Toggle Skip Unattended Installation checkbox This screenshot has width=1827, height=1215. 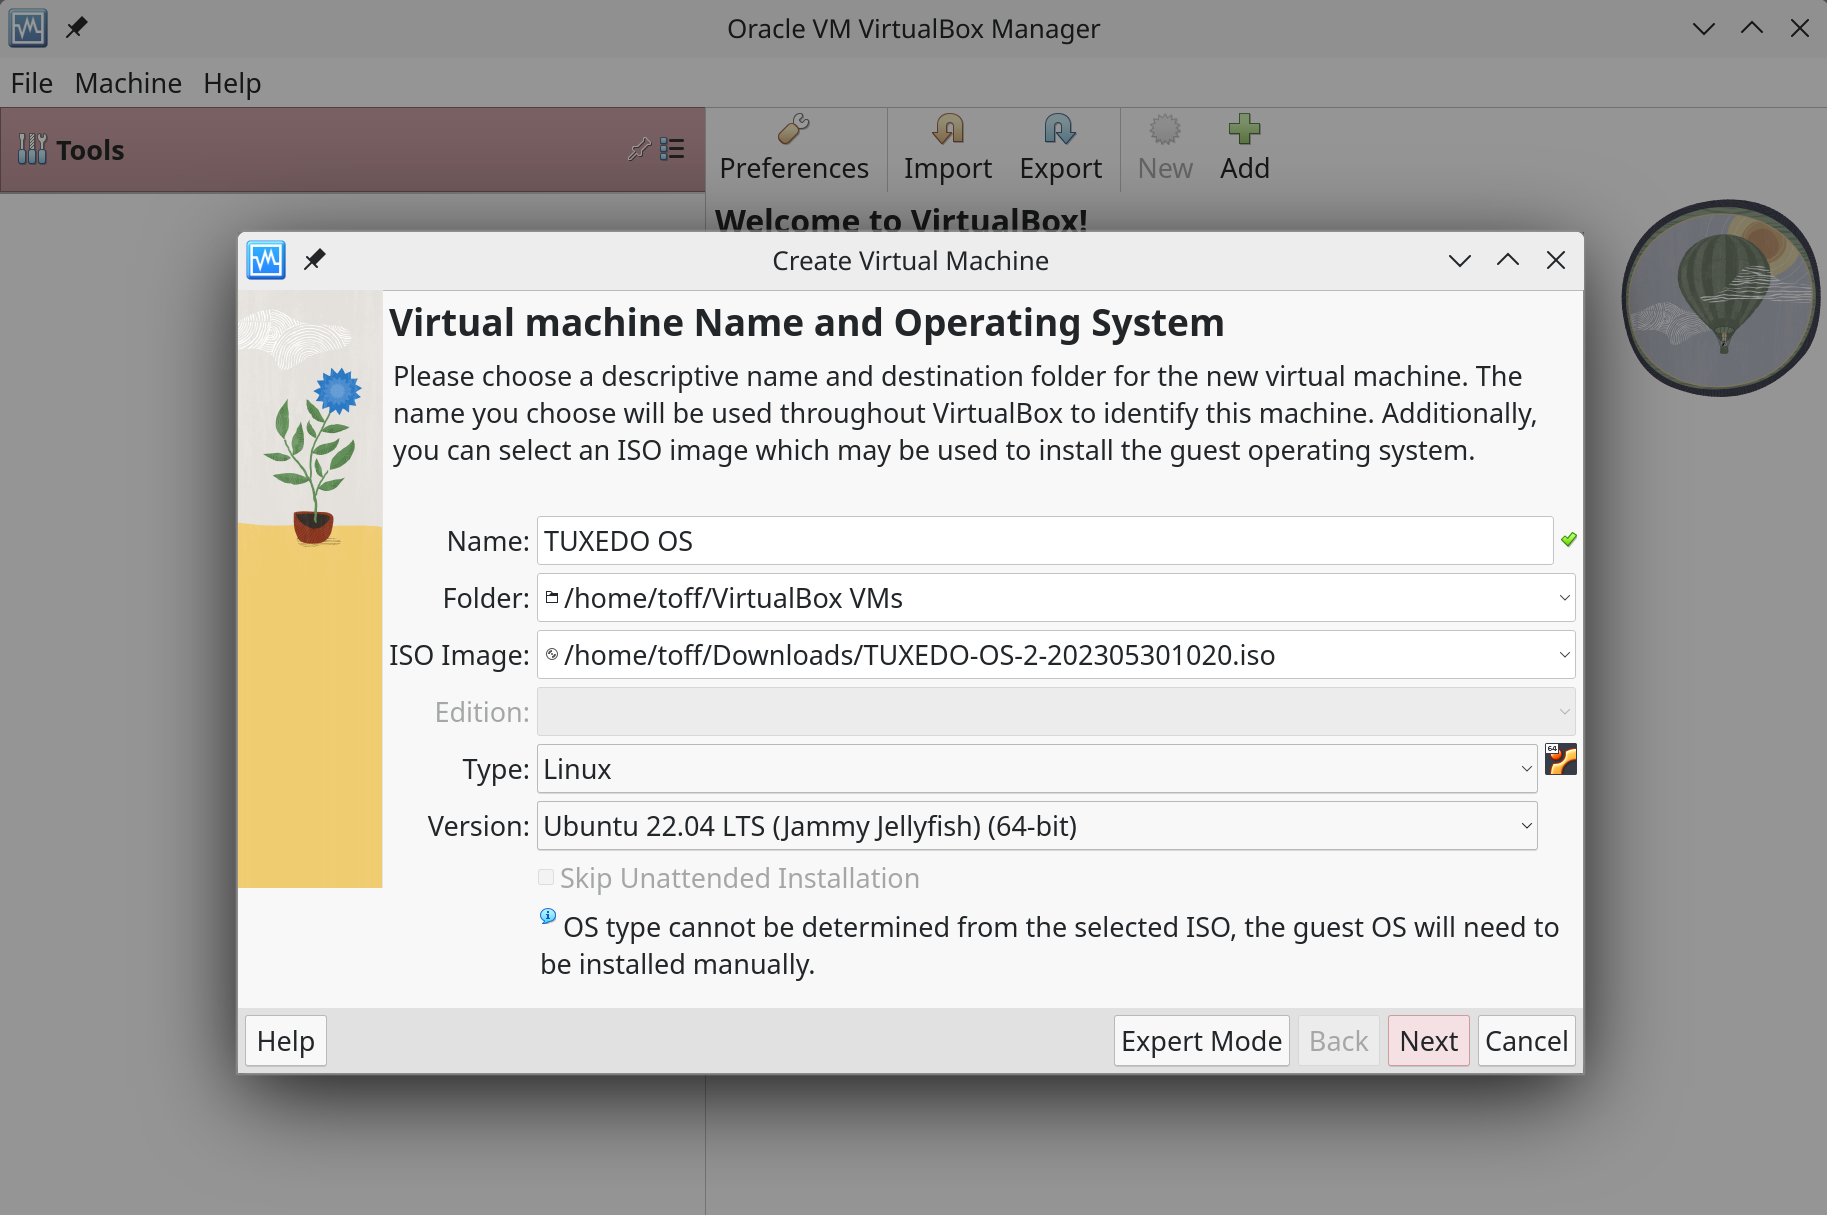(546, 878)
